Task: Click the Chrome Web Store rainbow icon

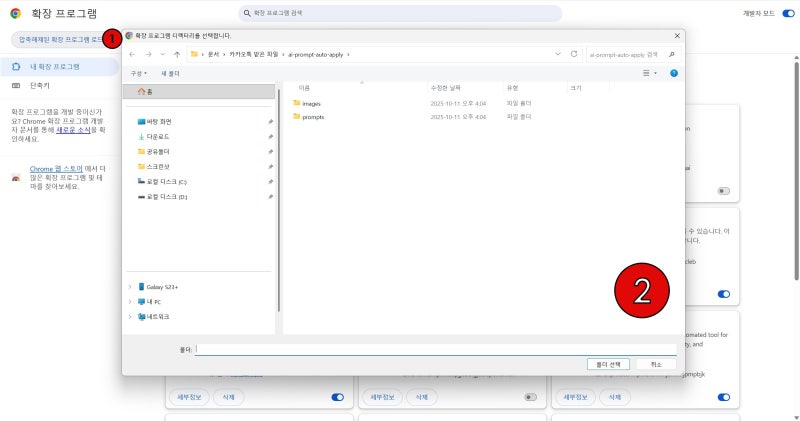Action: tap(16, 178)
